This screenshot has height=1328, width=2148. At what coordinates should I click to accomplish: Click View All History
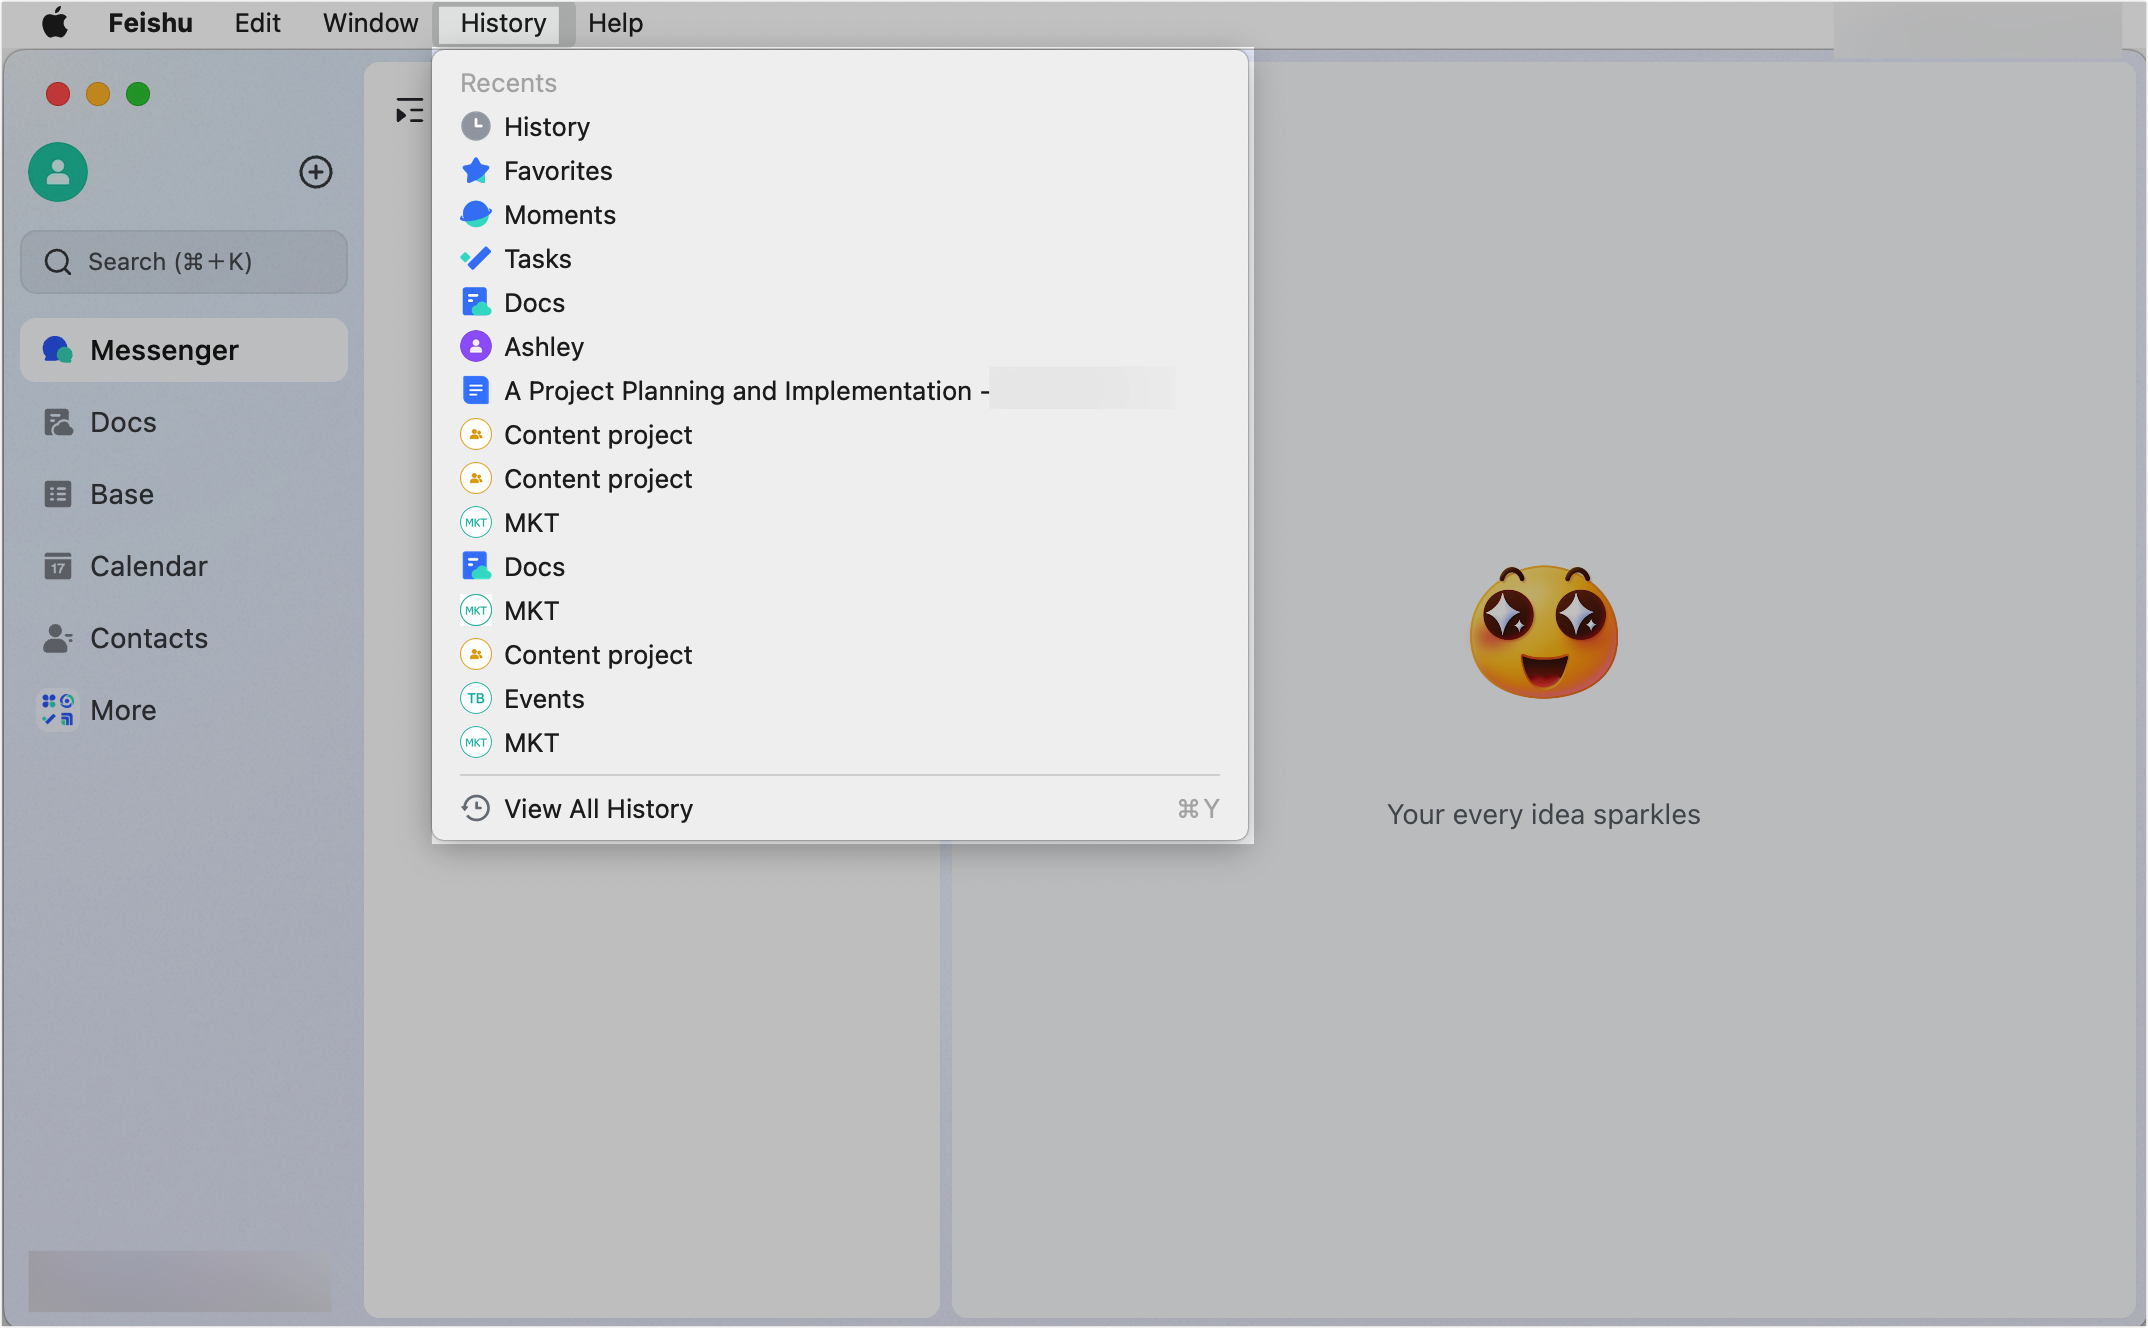point(598,808)
